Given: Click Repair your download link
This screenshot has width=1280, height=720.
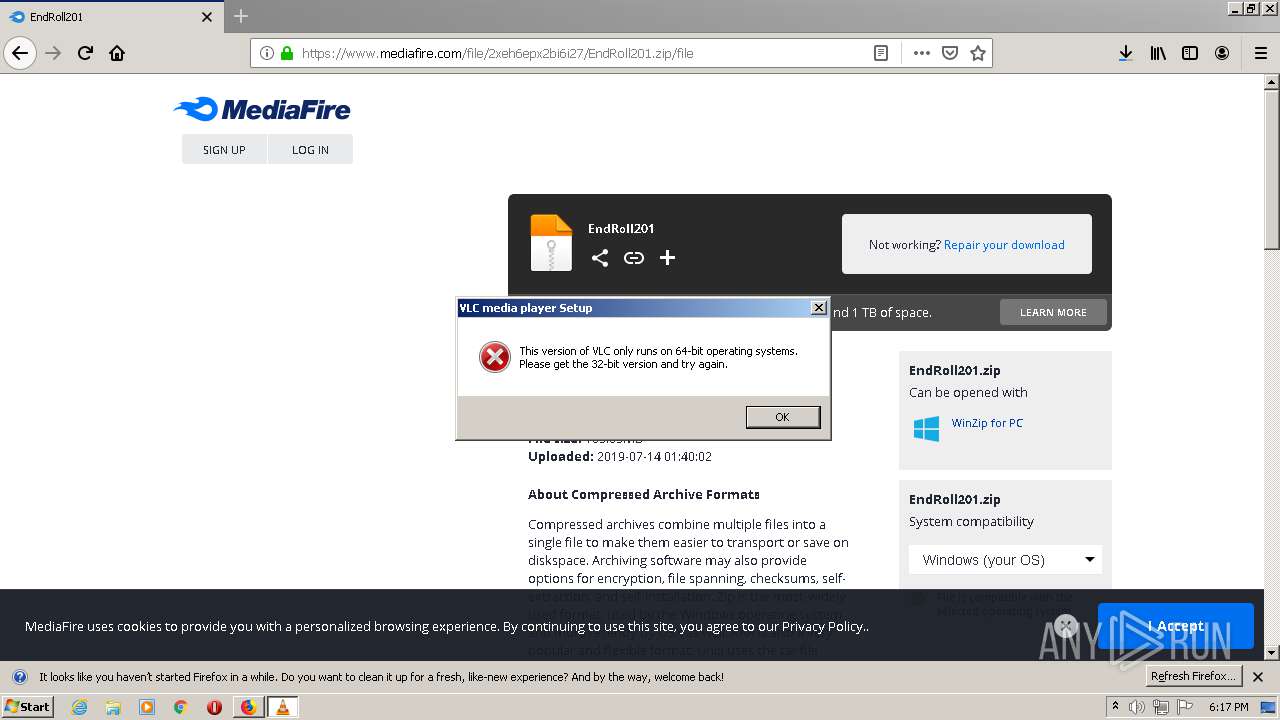Looking at the screenshot, I should pyautogui.click(x=1004, y=244).
